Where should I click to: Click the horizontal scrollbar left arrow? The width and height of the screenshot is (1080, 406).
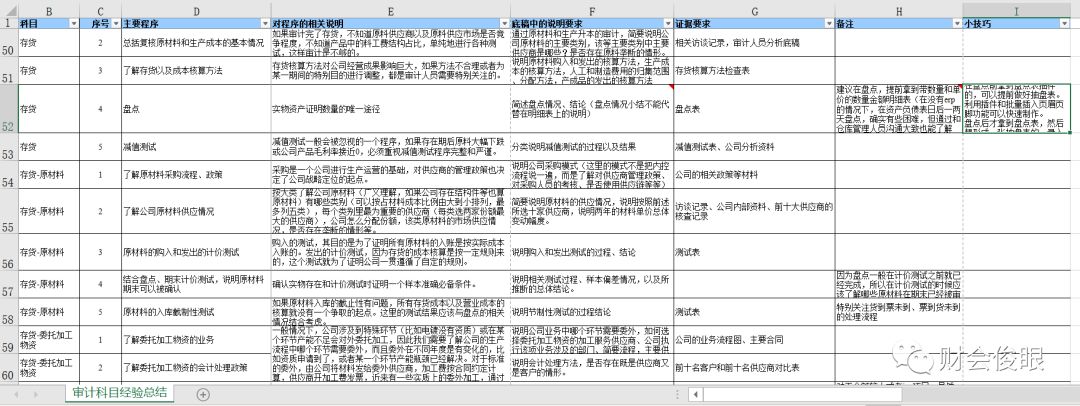(x=696, y=394)
